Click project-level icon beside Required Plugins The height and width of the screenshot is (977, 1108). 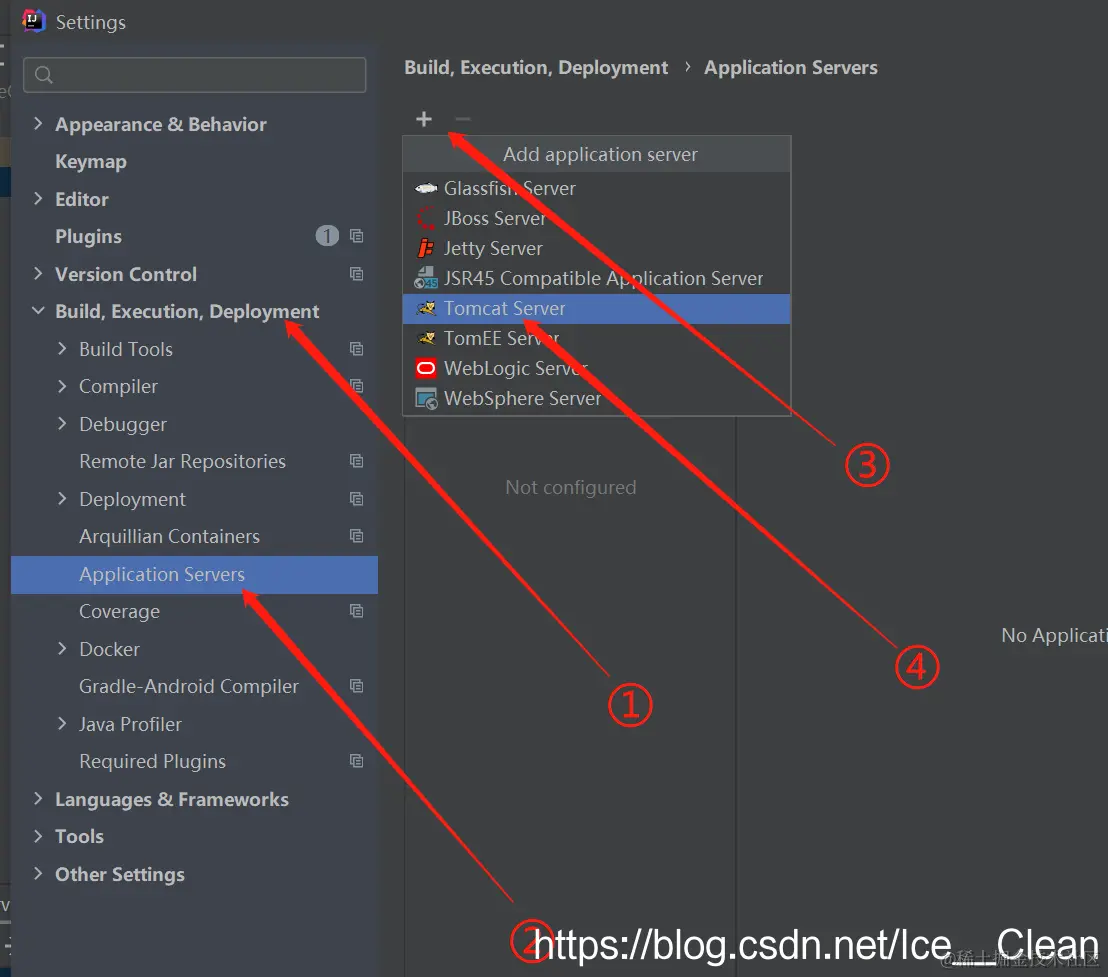[356, 760]
